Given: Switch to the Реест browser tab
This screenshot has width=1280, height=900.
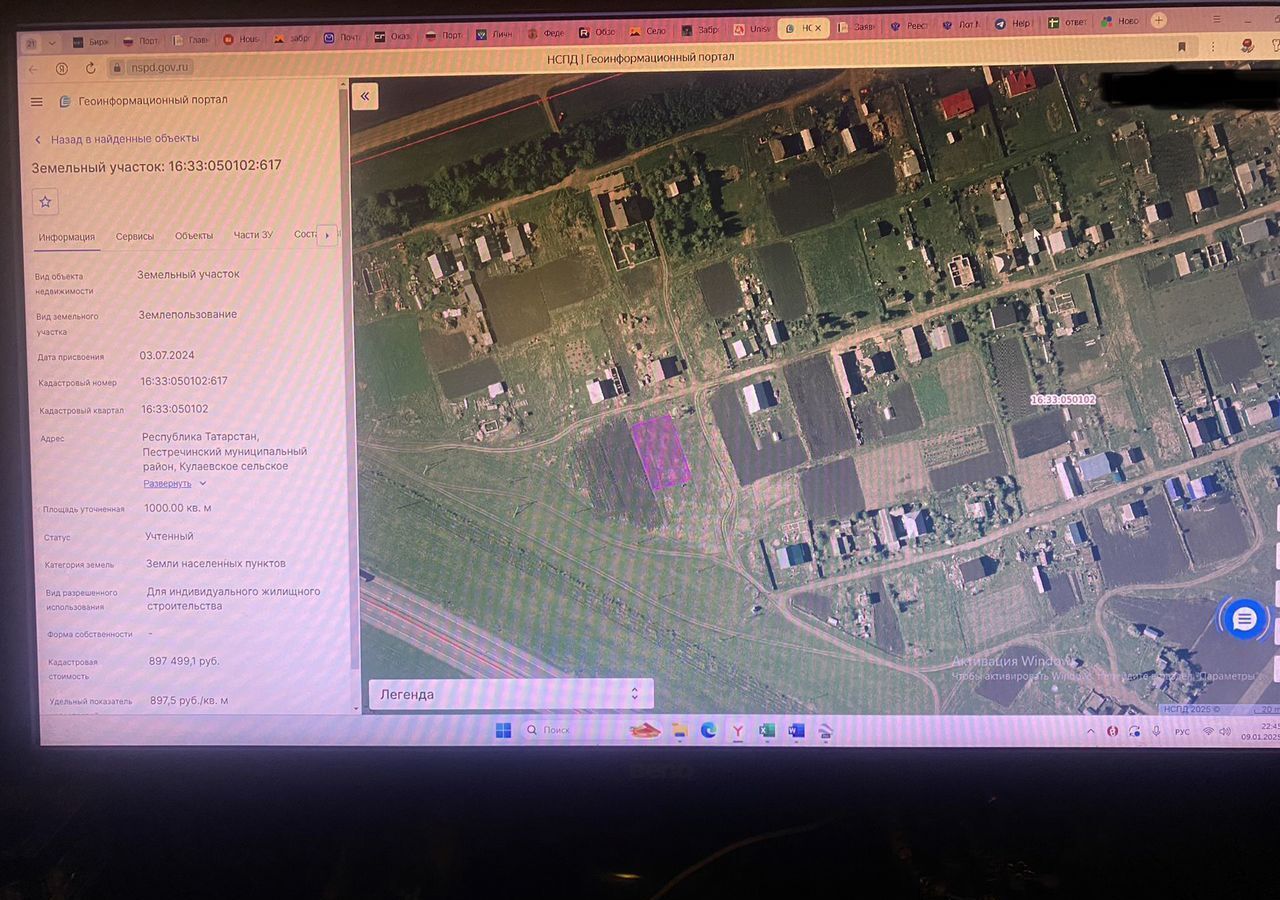Looking at the screenshot, I should tap(908, 27).
